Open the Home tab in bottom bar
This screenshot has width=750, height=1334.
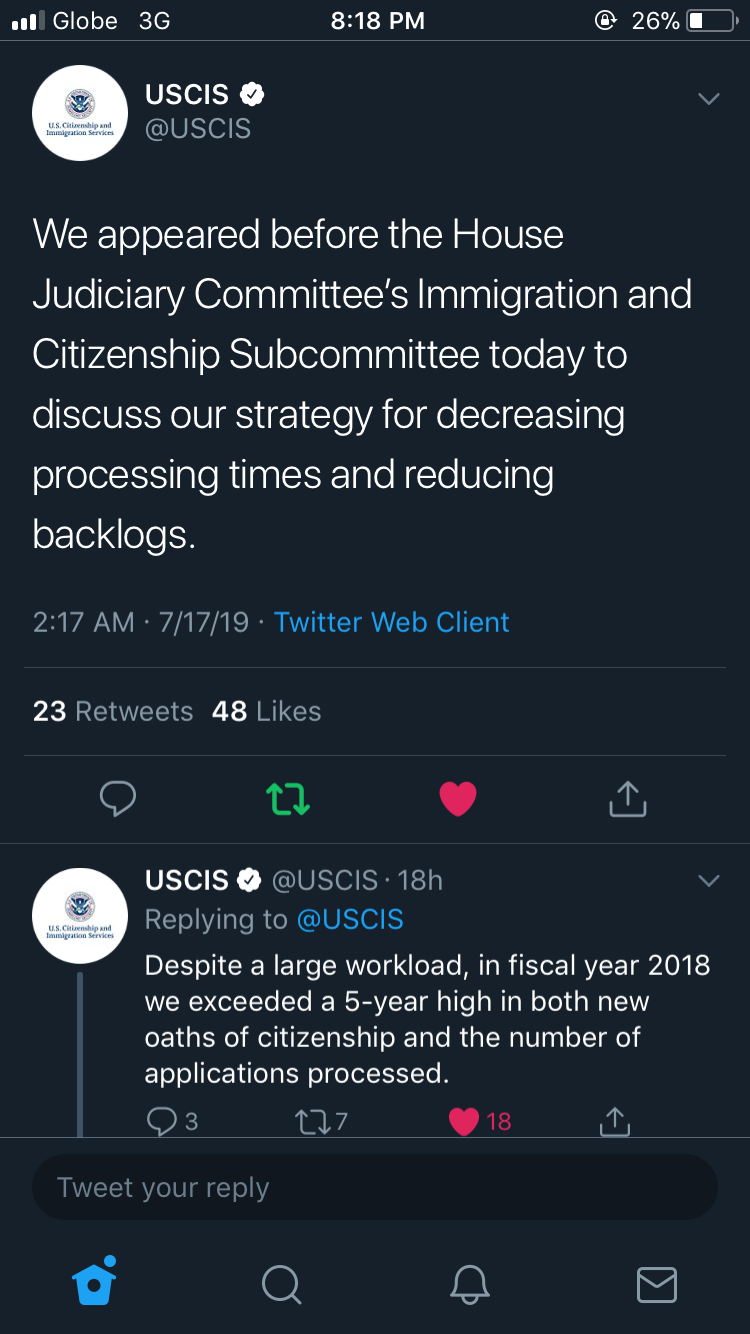[95, 1281]
